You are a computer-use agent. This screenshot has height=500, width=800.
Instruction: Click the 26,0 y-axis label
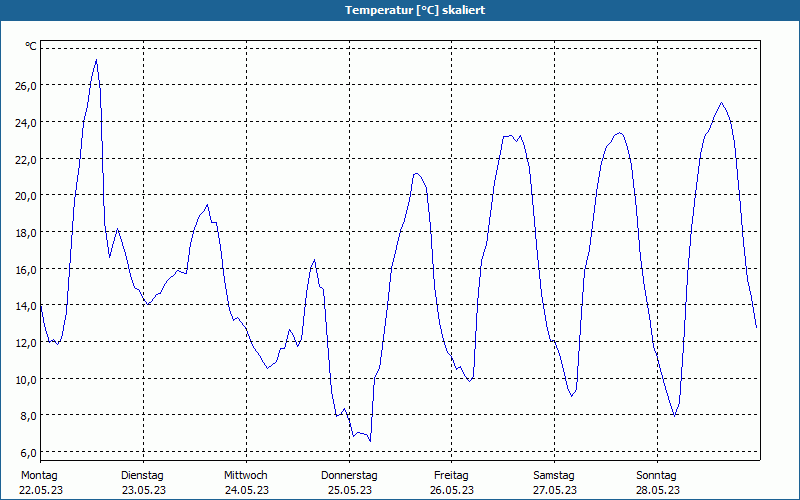click(26, 86)
